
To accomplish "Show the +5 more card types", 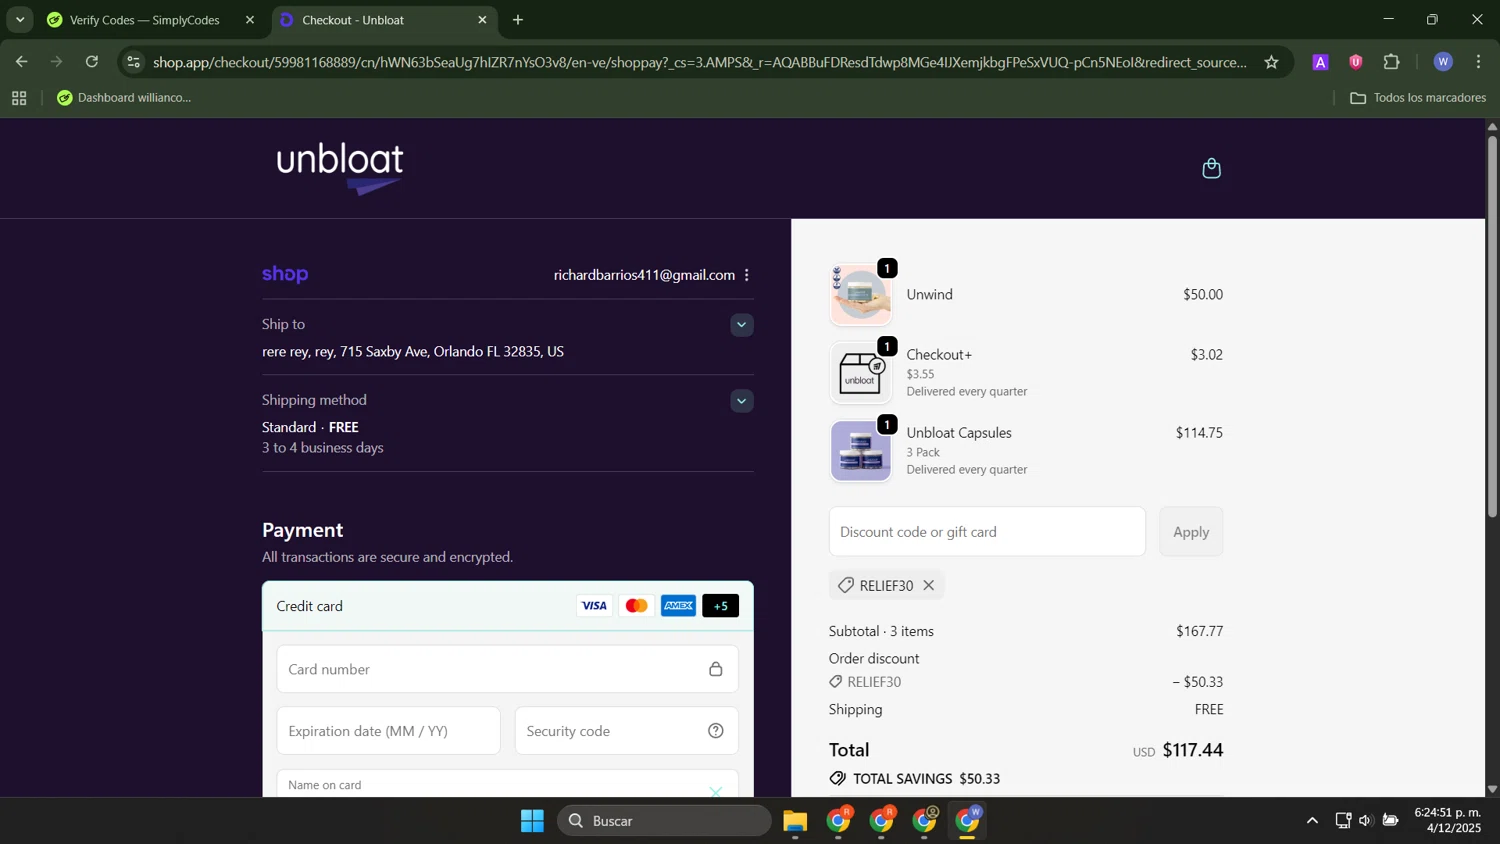I will (x=720, y=606).
